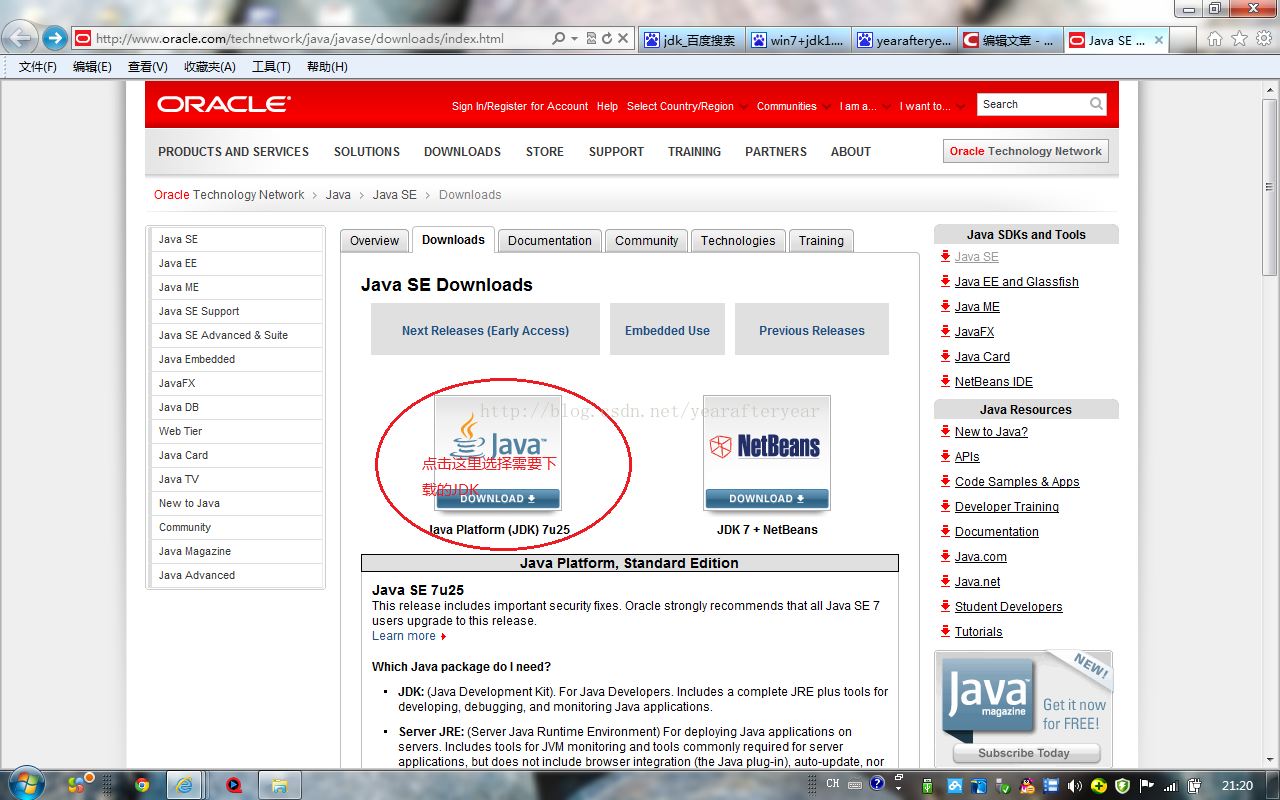Viewport: 1280px width, 800px height.
Task: Open the 查看(V) menu
Action: tap(148, 67)
